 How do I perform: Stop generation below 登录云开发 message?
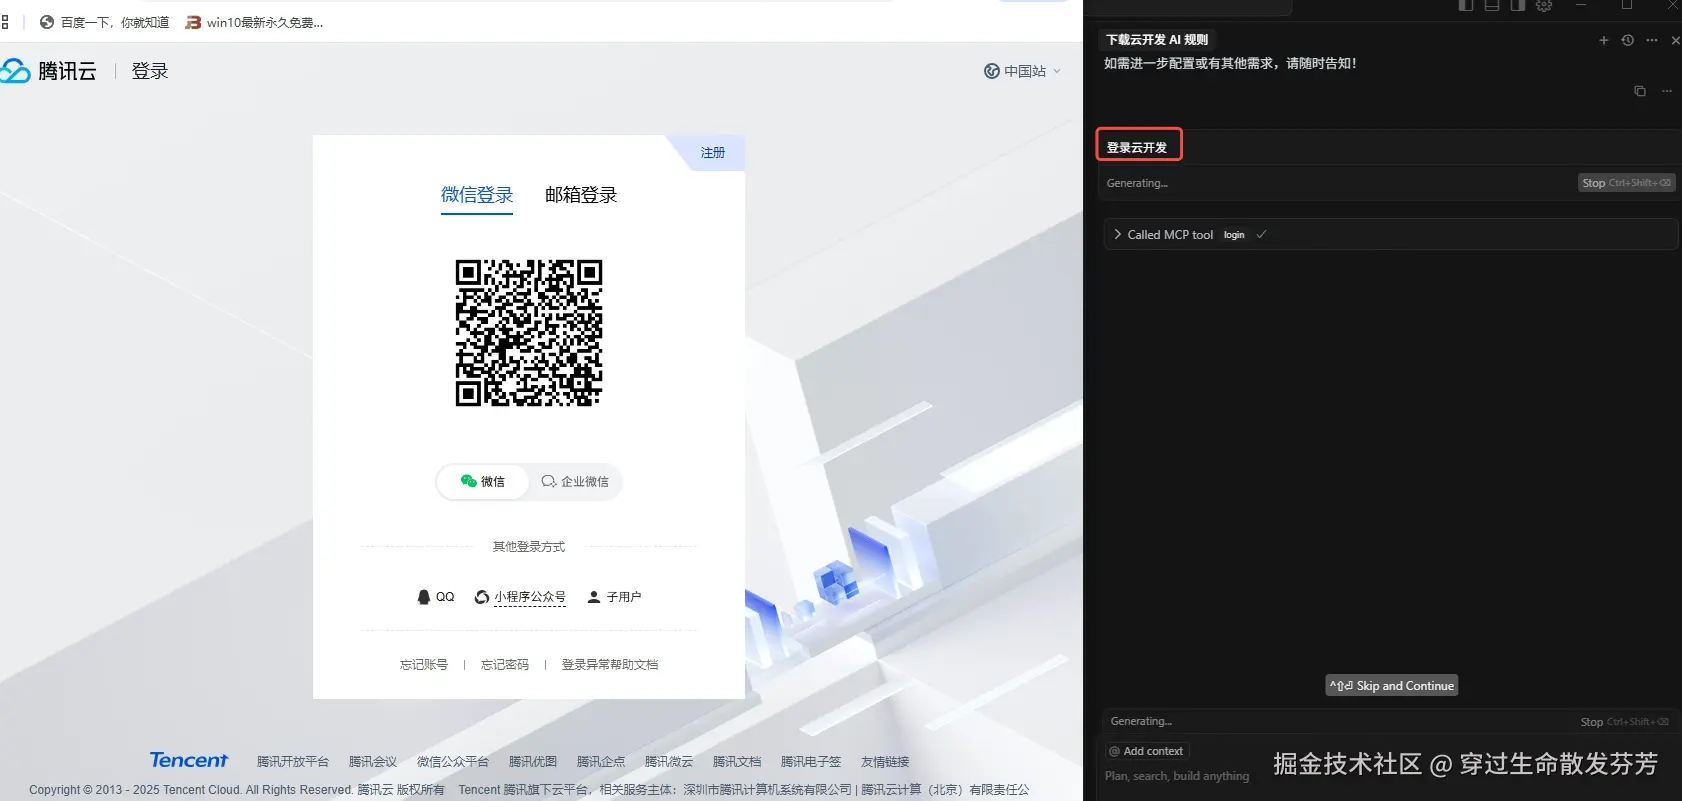[x=1626, y=183]
